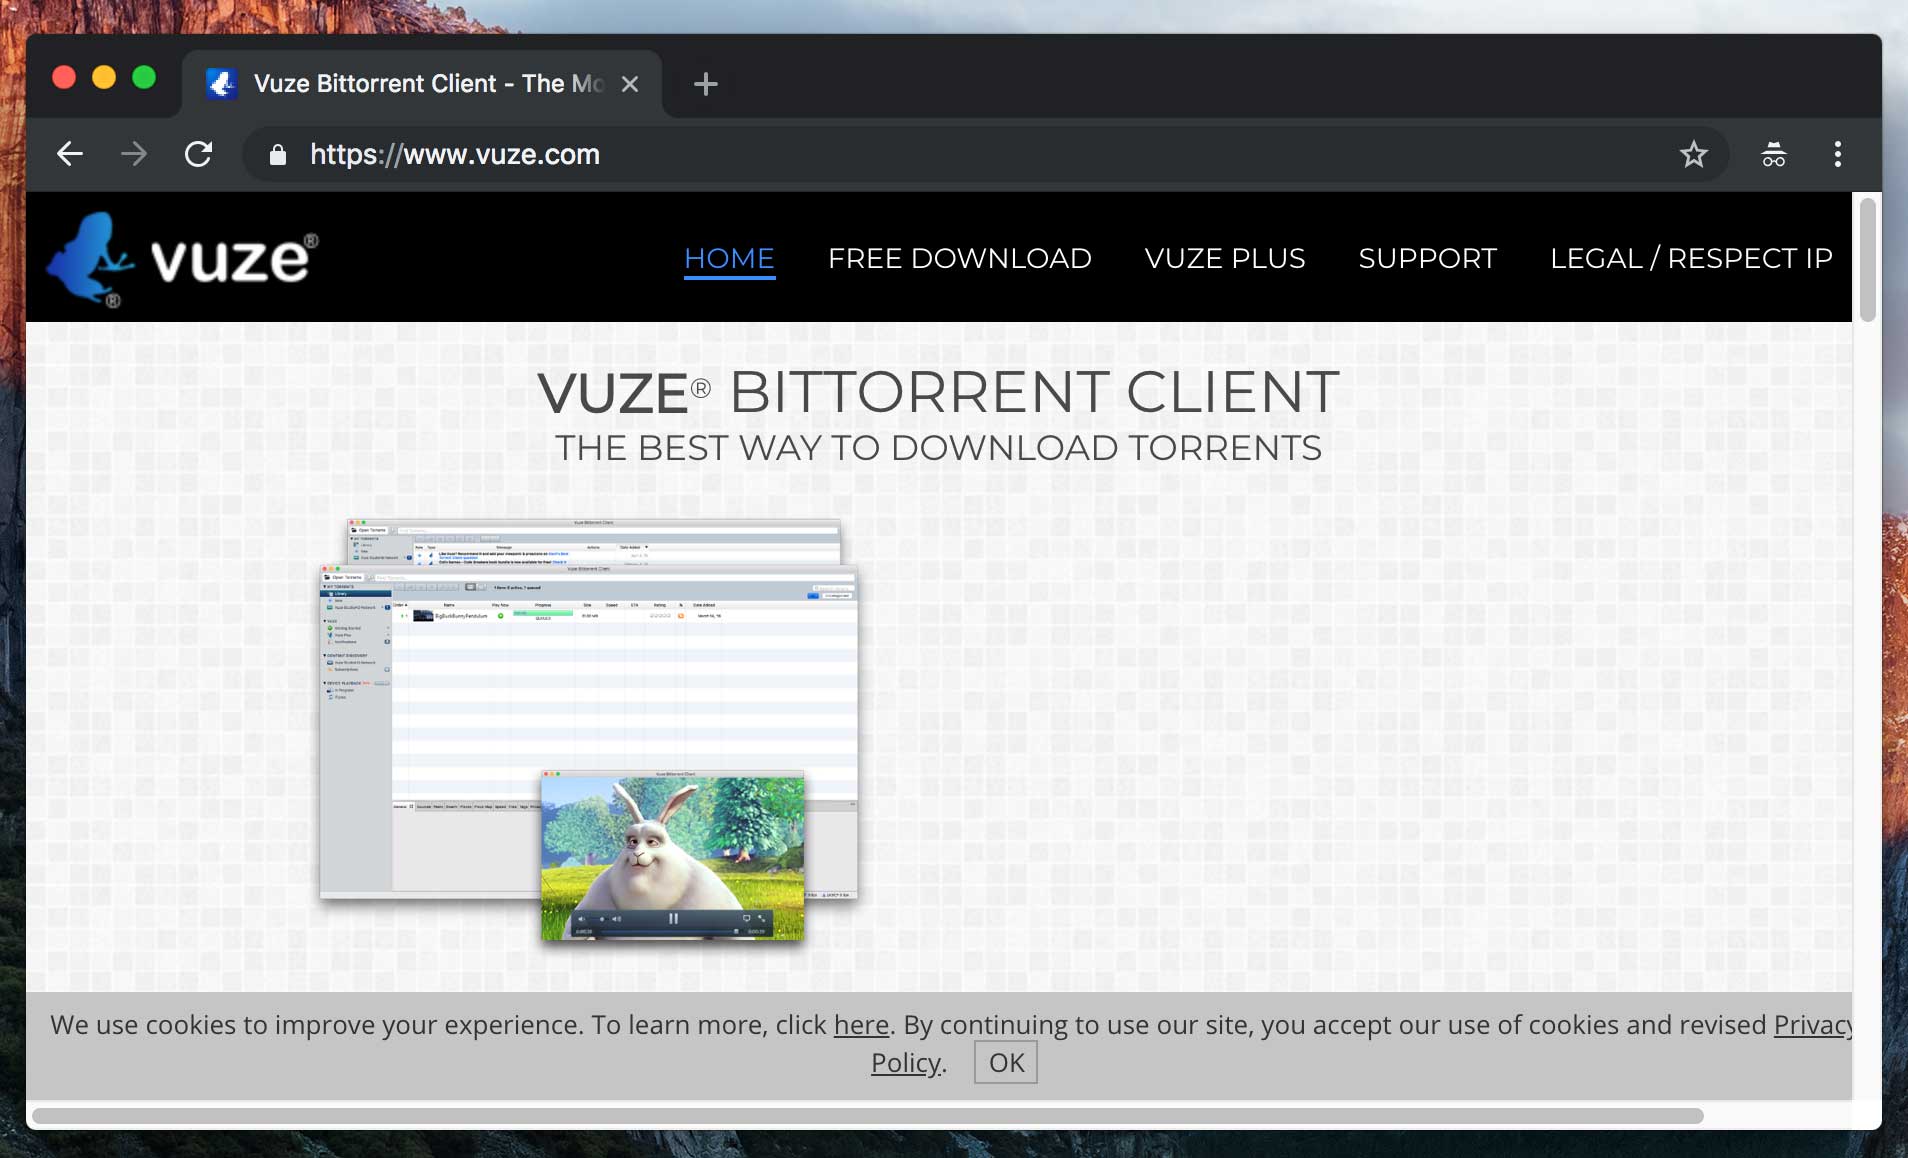This screenshot has height=1158, width=1908.
Task: Maximize the browser with the green button
Action: pos(144,78)
